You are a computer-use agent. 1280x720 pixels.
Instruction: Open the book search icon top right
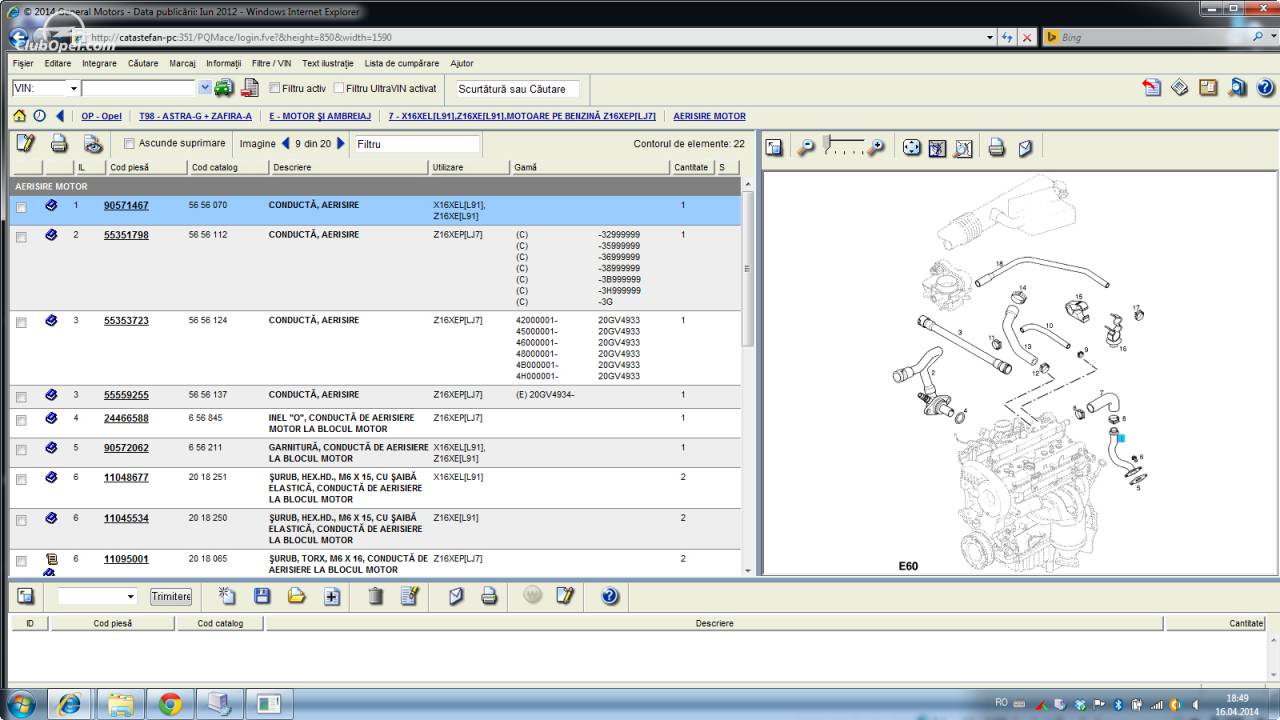pyautogui.click(x=1238, y=88)
